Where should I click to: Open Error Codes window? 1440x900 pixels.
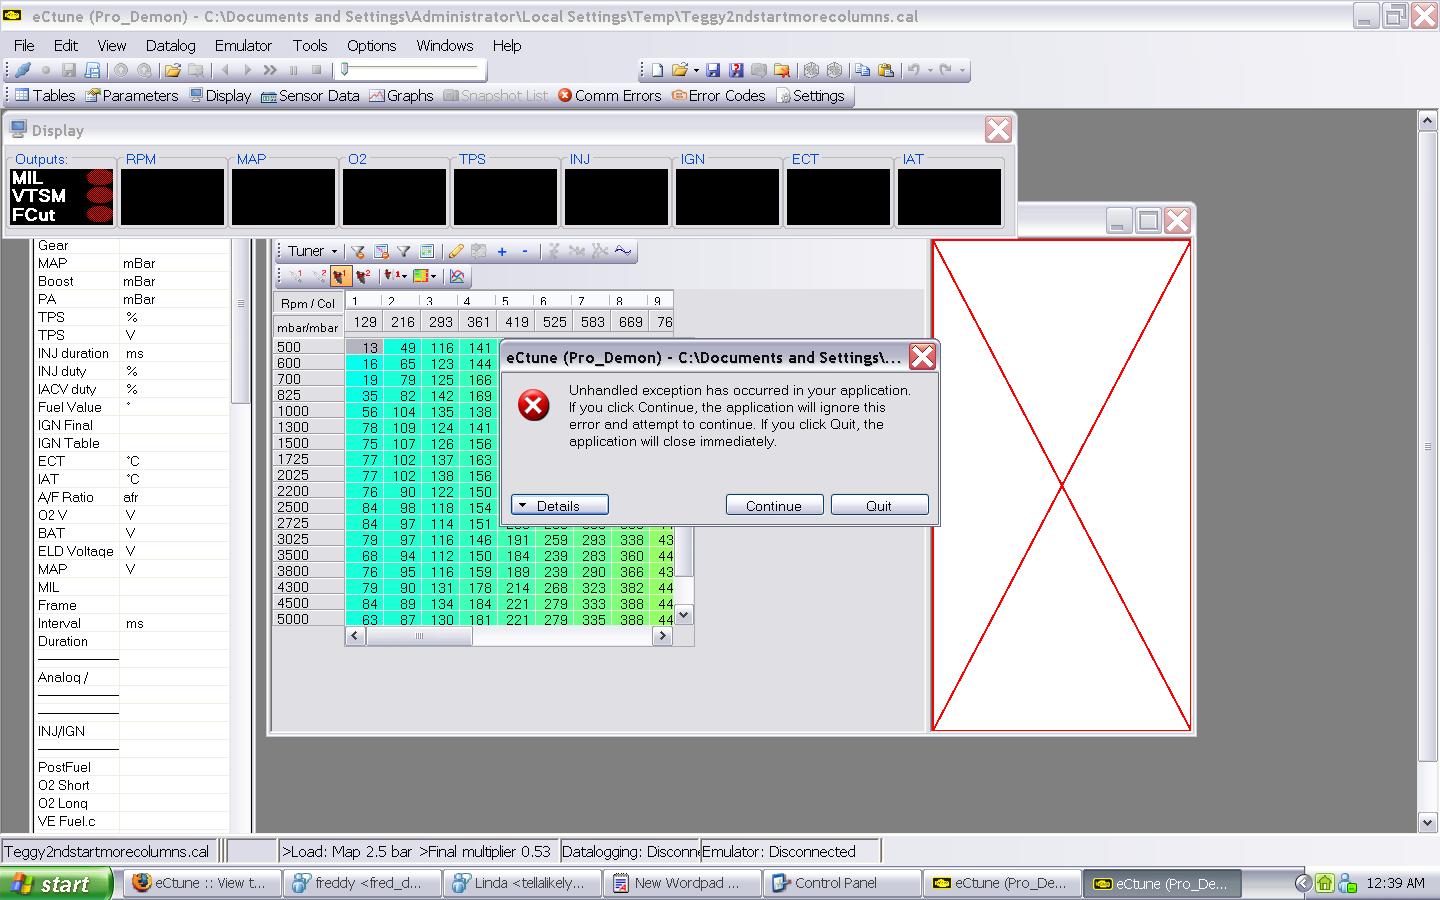coord(719,96)
